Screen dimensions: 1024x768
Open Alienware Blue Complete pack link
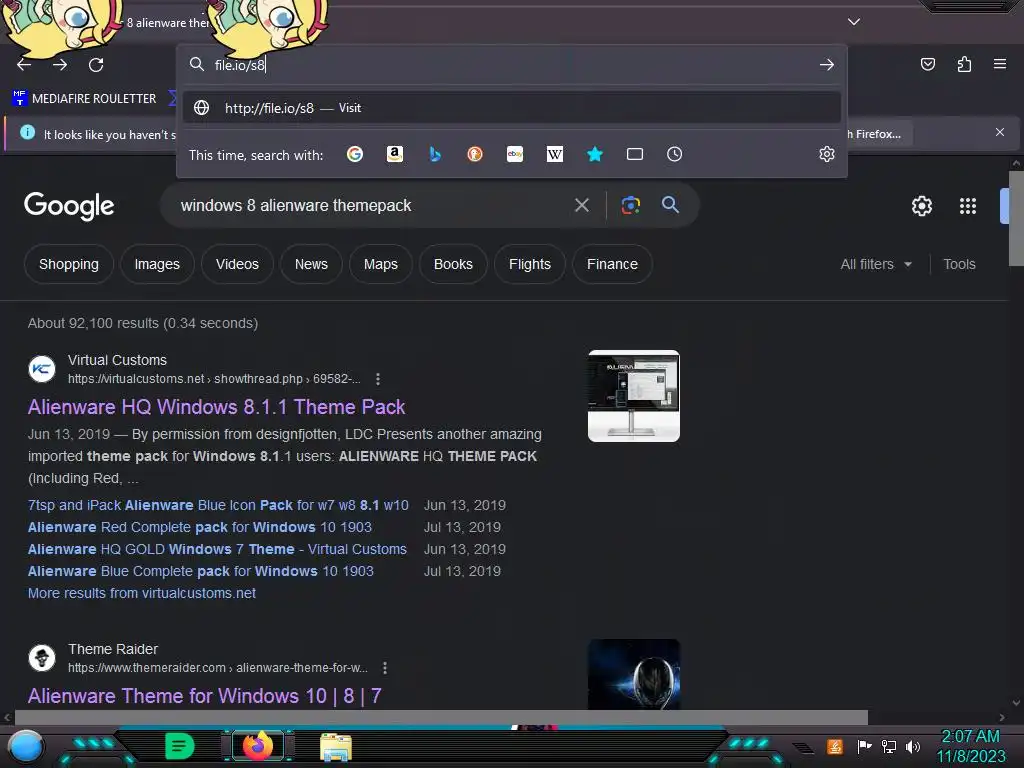pos(200,571)
